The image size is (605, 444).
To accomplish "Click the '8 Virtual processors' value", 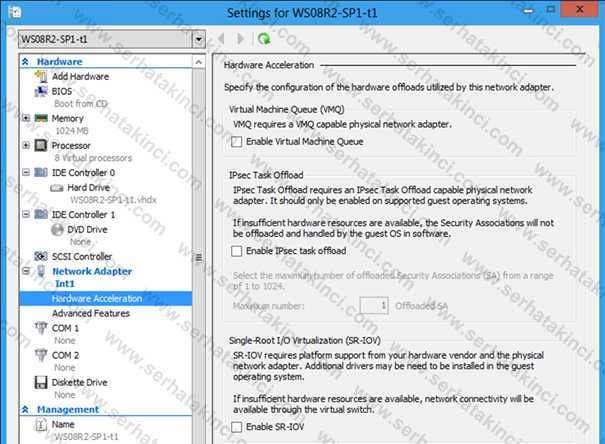I will (93, 158).
